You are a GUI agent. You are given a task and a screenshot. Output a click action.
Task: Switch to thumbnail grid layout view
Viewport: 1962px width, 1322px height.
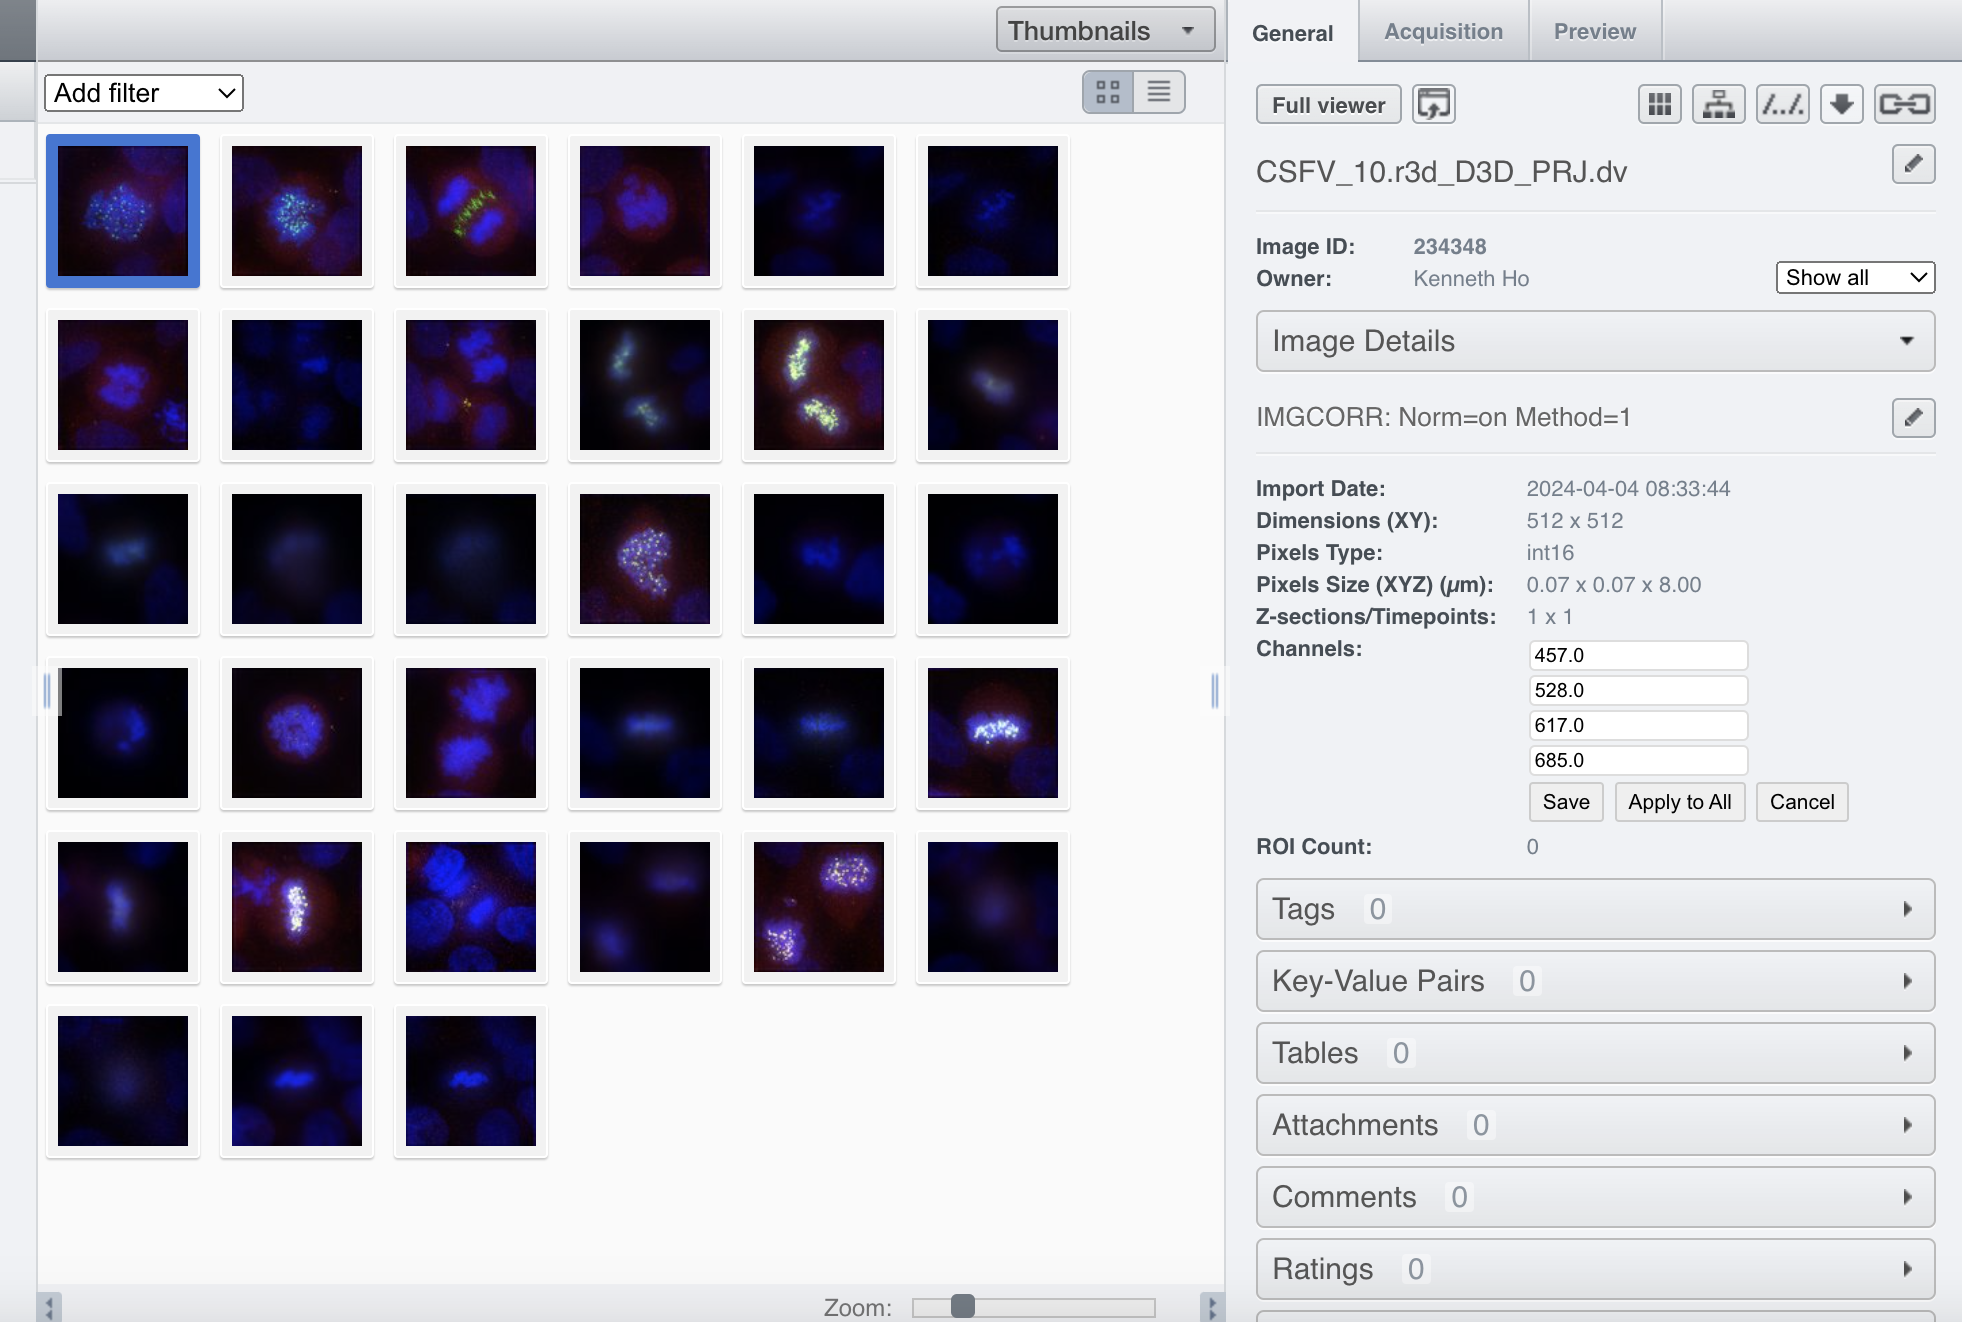tap(1108, 92)
